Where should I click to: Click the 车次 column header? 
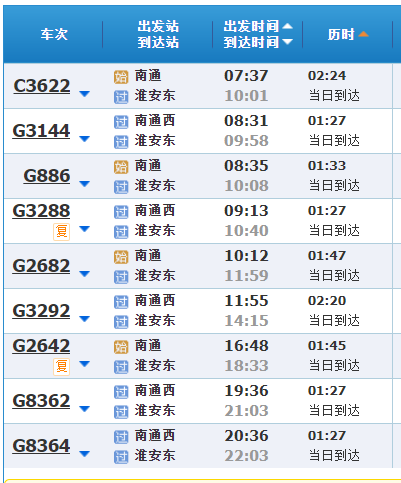click(x=54, y=34)
